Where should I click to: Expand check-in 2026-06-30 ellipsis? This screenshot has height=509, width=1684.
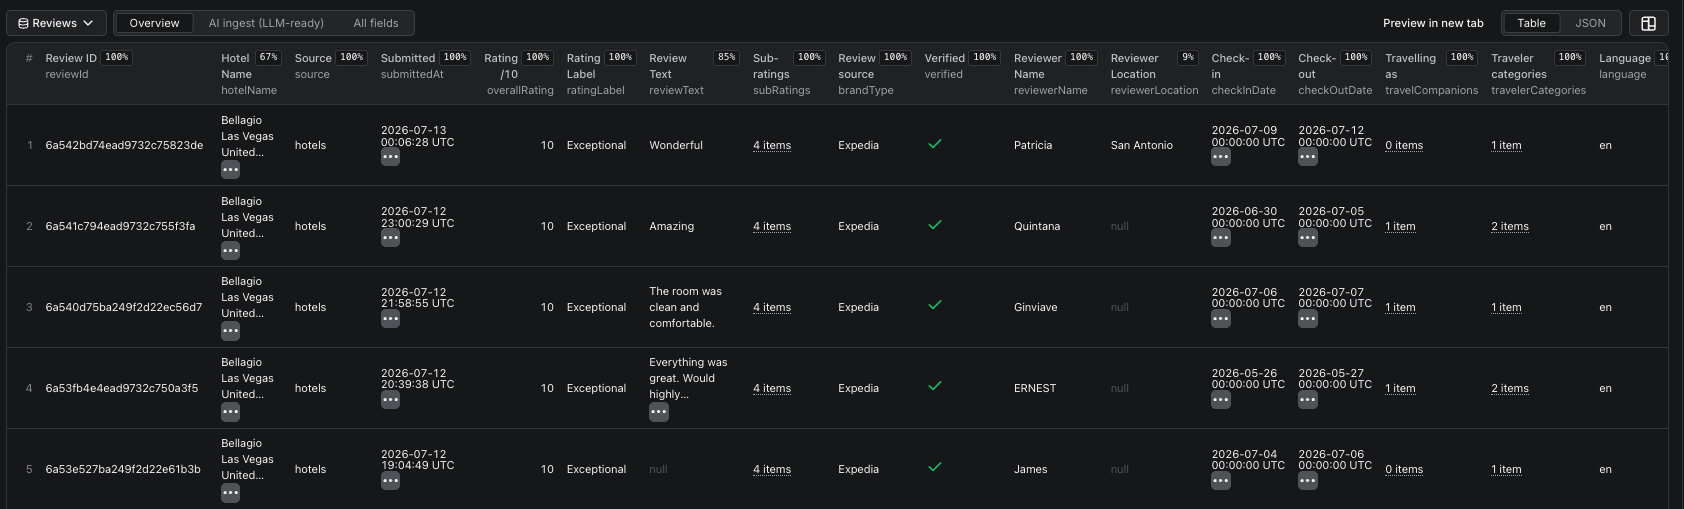pyautogui.click(x=1220, y=238)
